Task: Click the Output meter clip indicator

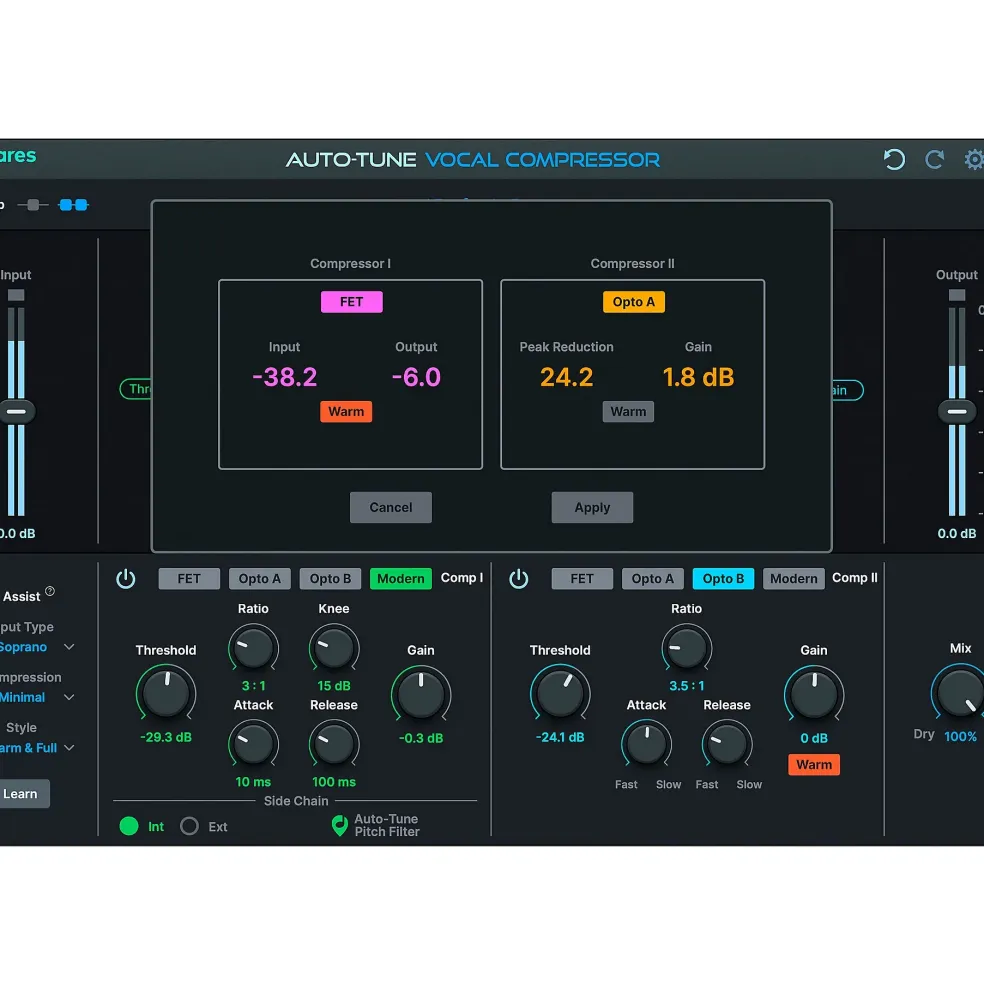Action: (x=957, y=295)
